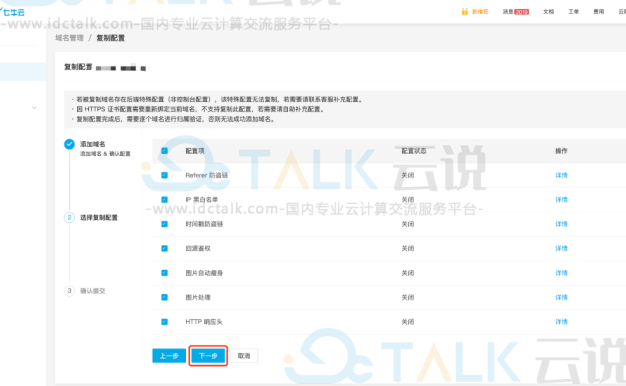626x386 pixels.
Task: Click the 七牛云 logo
Action: coord(12,12)
